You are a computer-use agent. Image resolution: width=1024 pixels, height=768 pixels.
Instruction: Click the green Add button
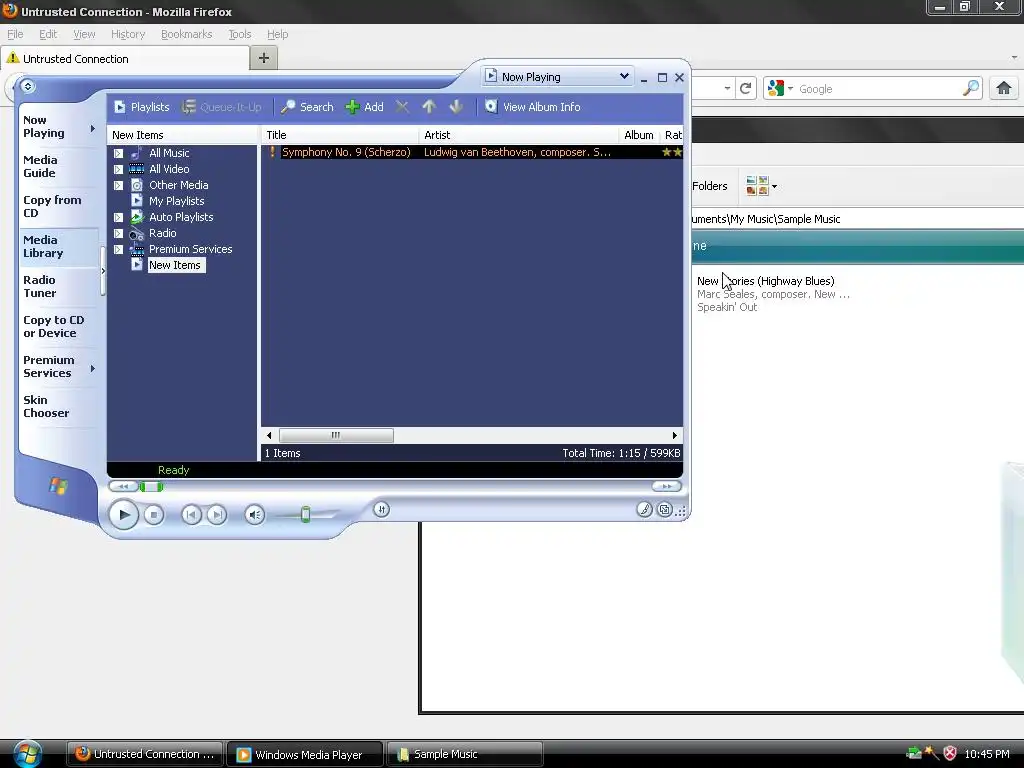[x=364, y=107]
